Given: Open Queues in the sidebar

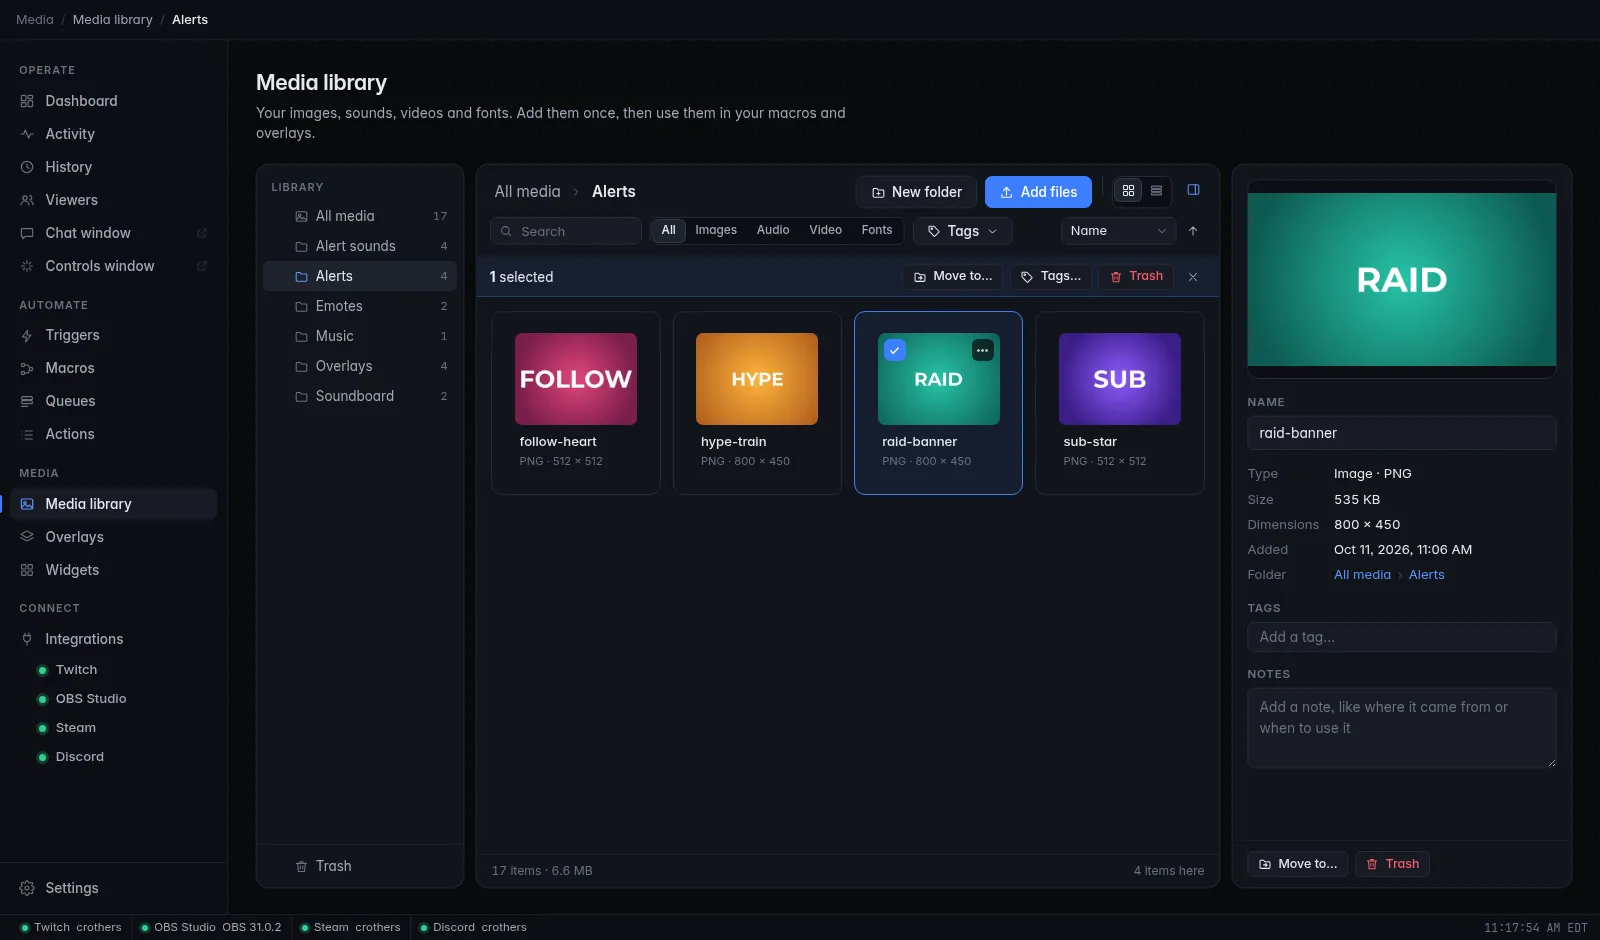Looking at the screenshot, I should pos(113,401).
